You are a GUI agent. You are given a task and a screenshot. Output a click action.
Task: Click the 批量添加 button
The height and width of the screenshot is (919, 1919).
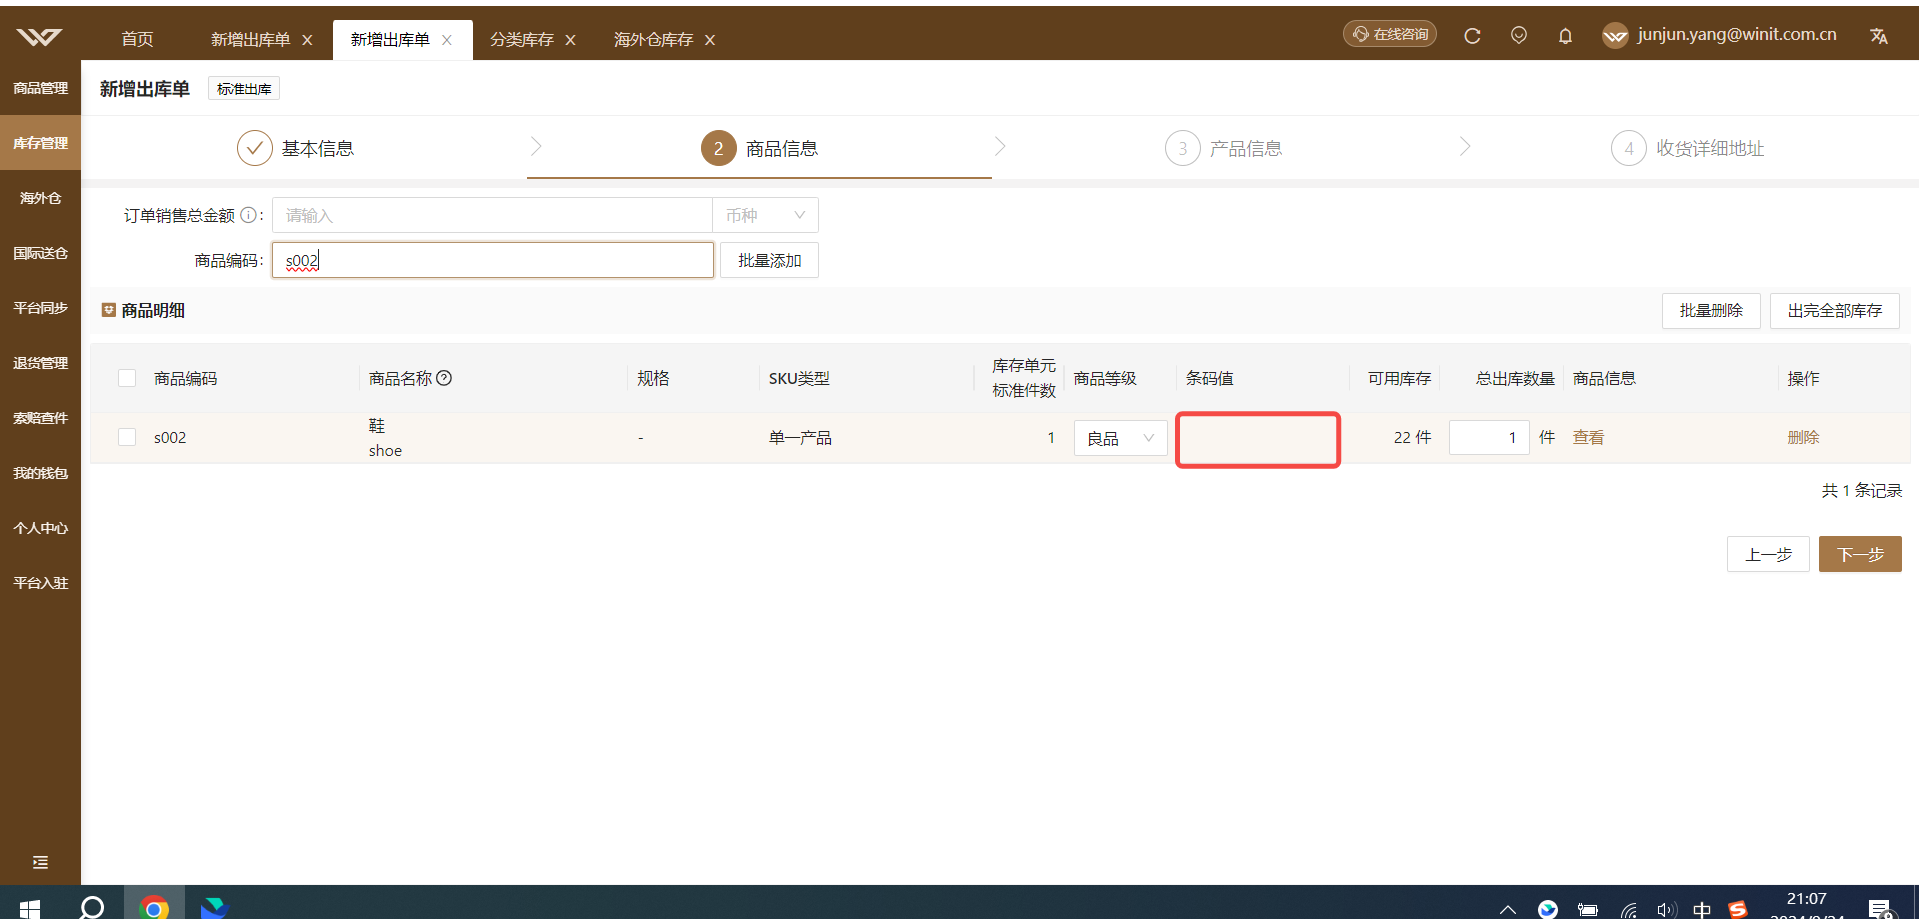click(x=769, y=260)
